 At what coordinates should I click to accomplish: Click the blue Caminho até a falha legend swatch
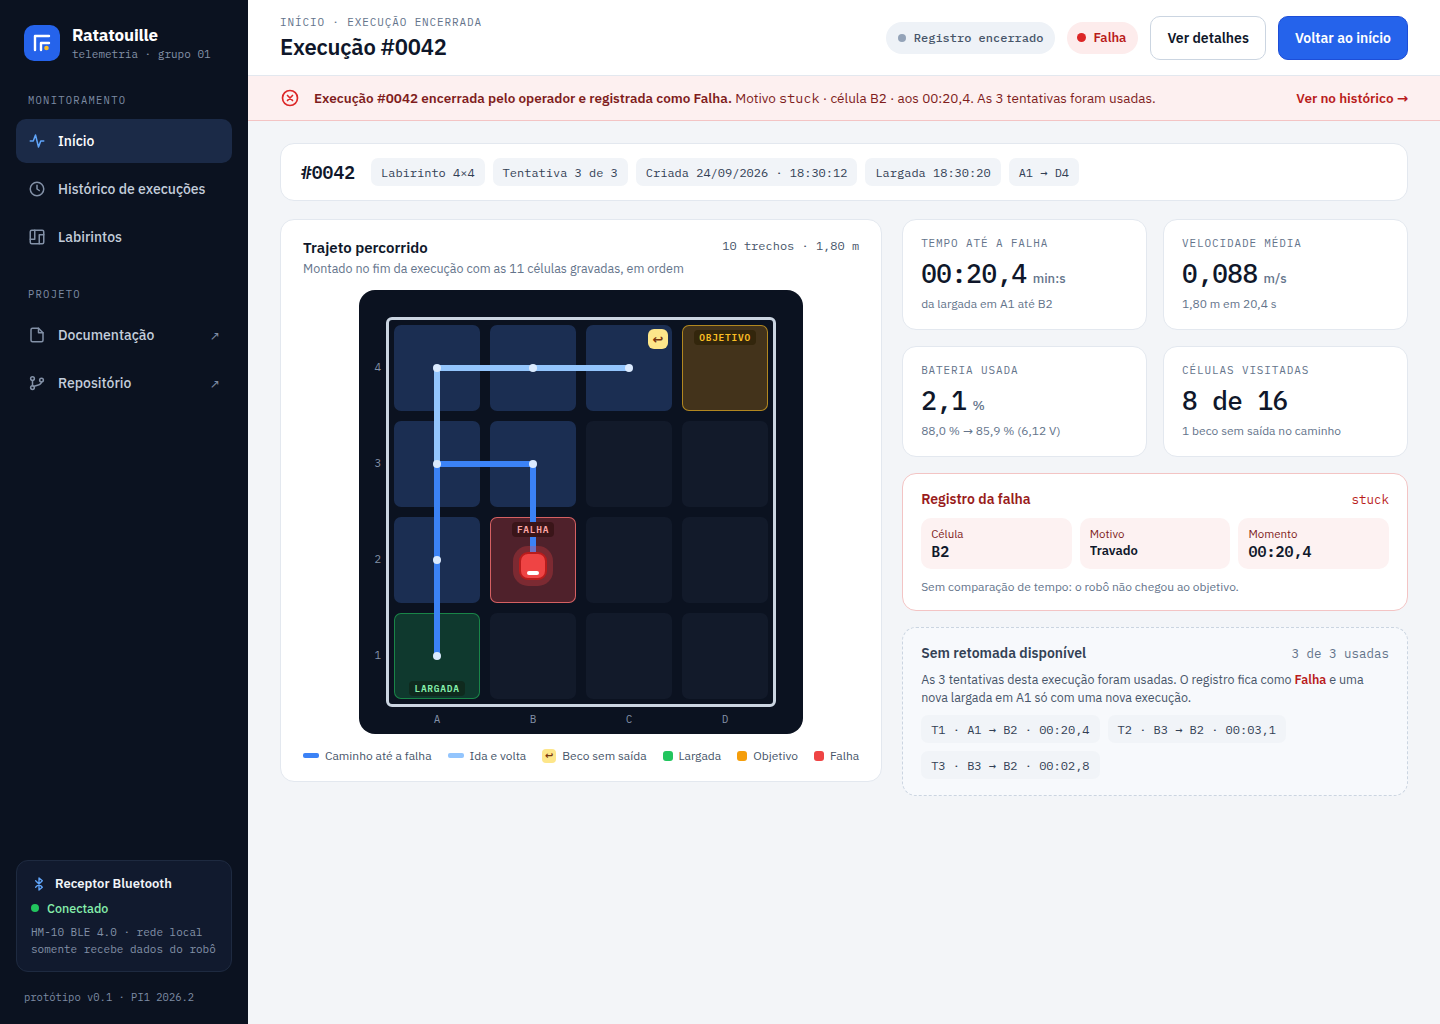click(311, 756)
